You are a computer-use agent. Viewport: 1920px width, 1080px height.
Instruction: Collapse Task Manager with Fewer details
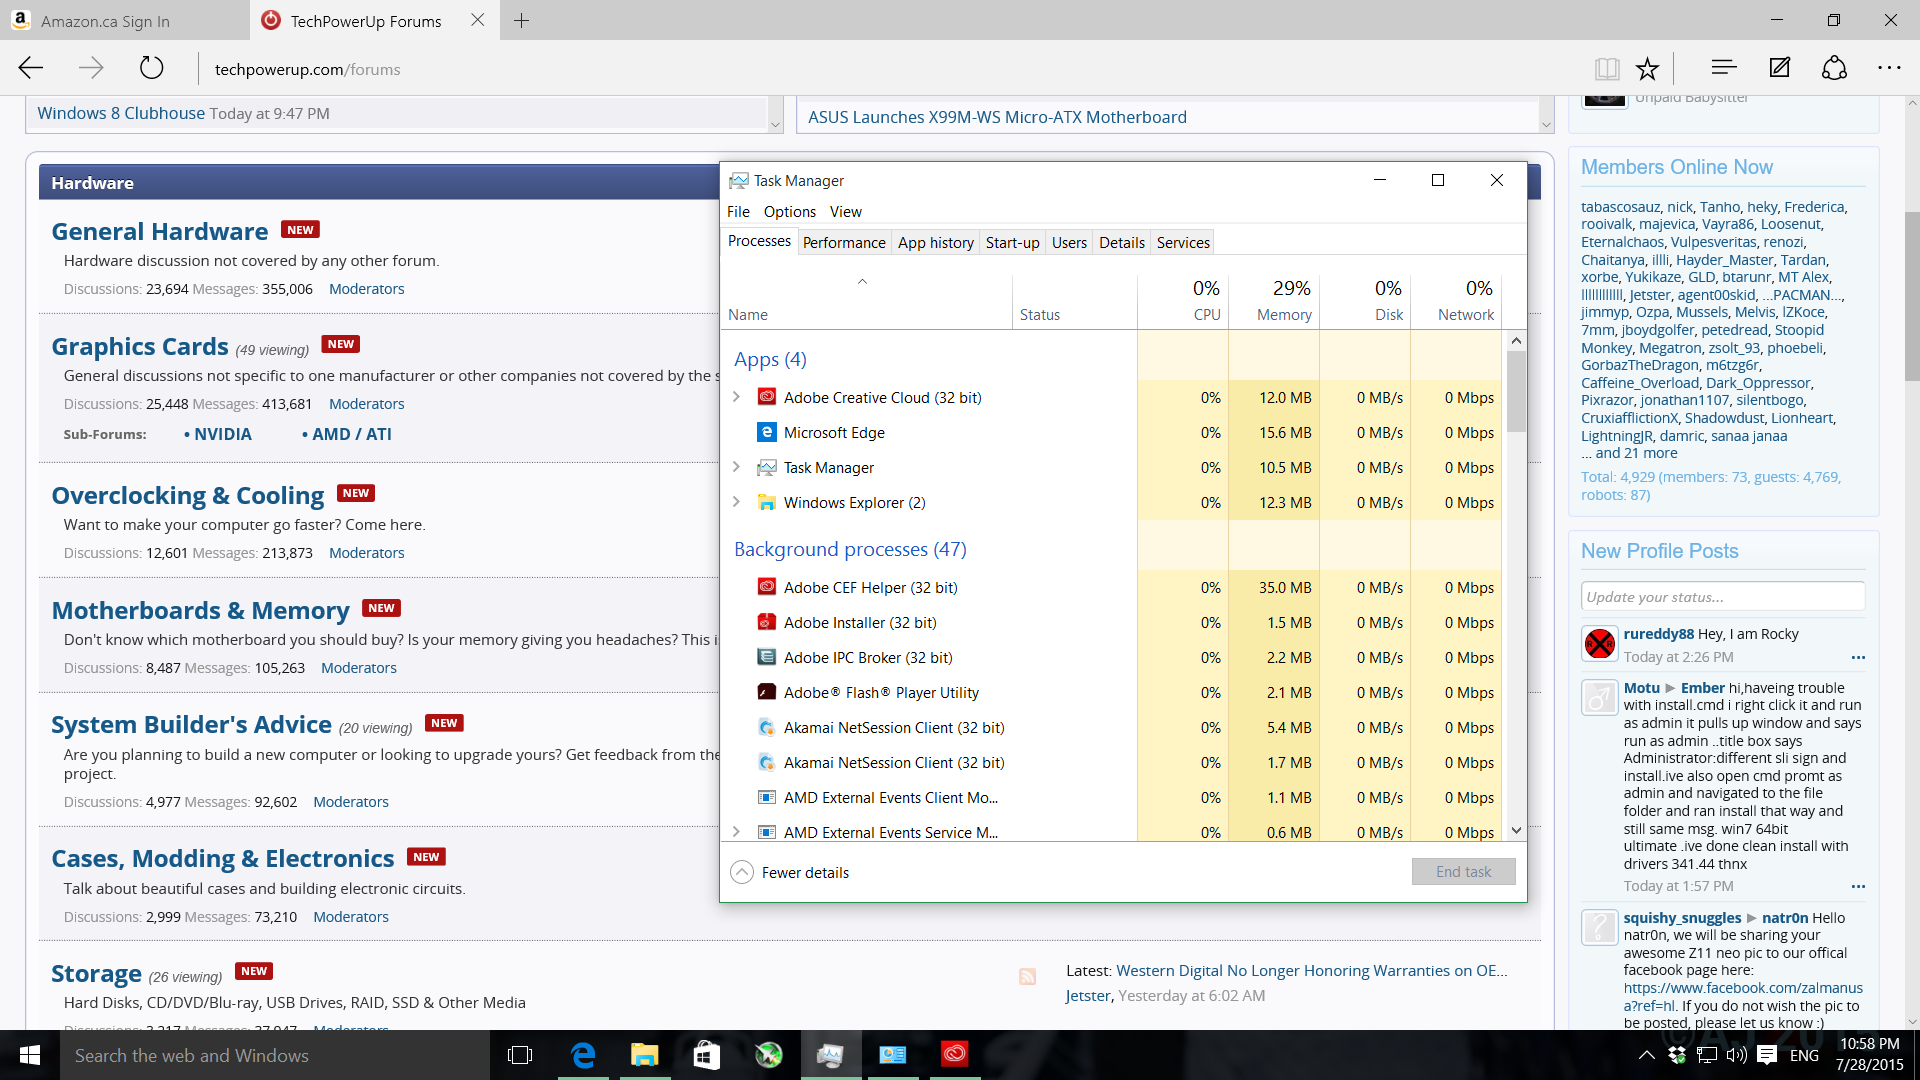pyautogui.click(x=790, y=872)
